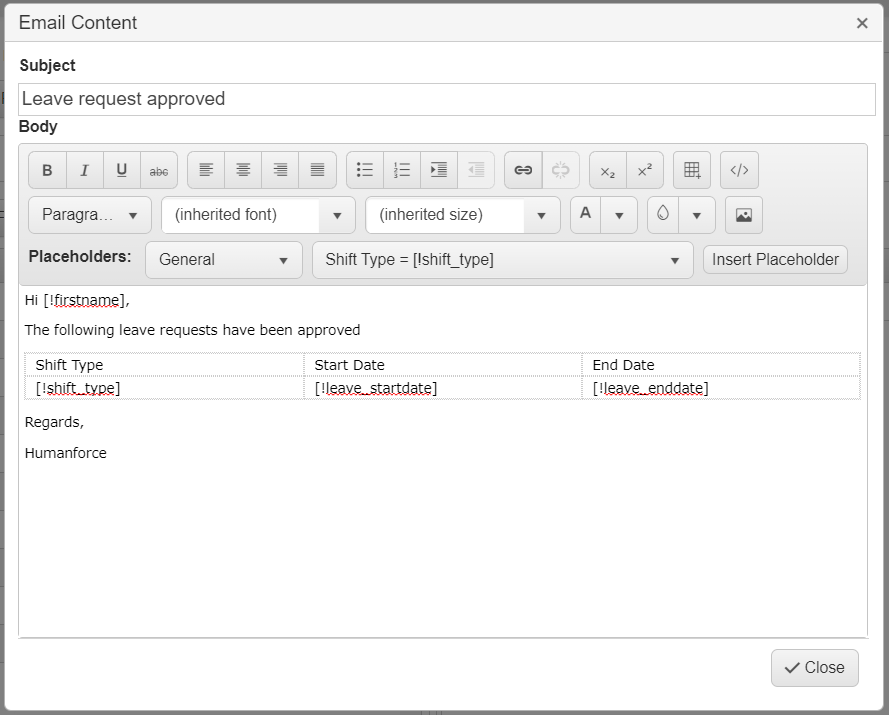889x715 pixels.
Task: Click the Humanforce signature line
Action: (x=66, y=453)
